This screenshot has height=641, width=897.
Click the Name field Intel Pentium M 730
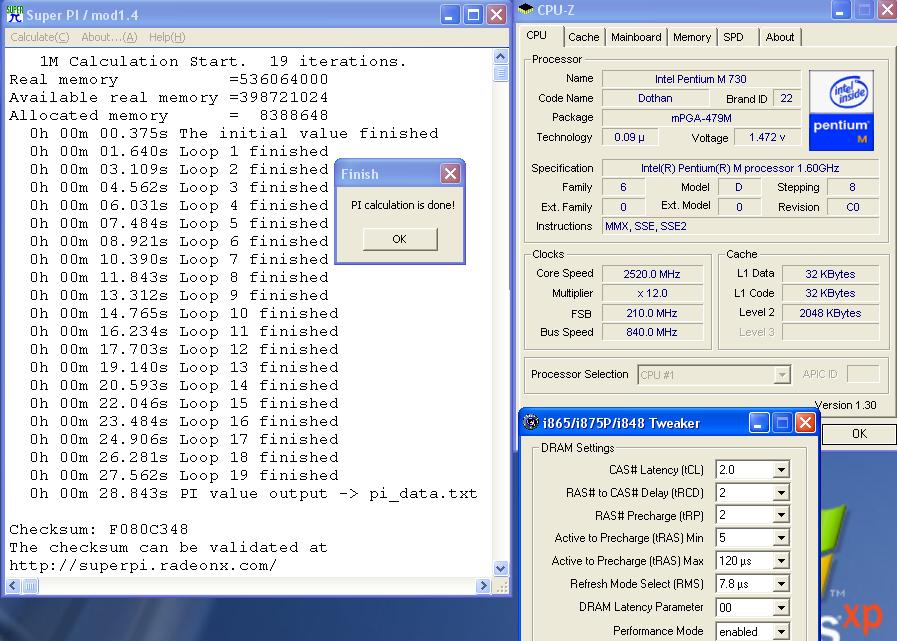point(701,79)
